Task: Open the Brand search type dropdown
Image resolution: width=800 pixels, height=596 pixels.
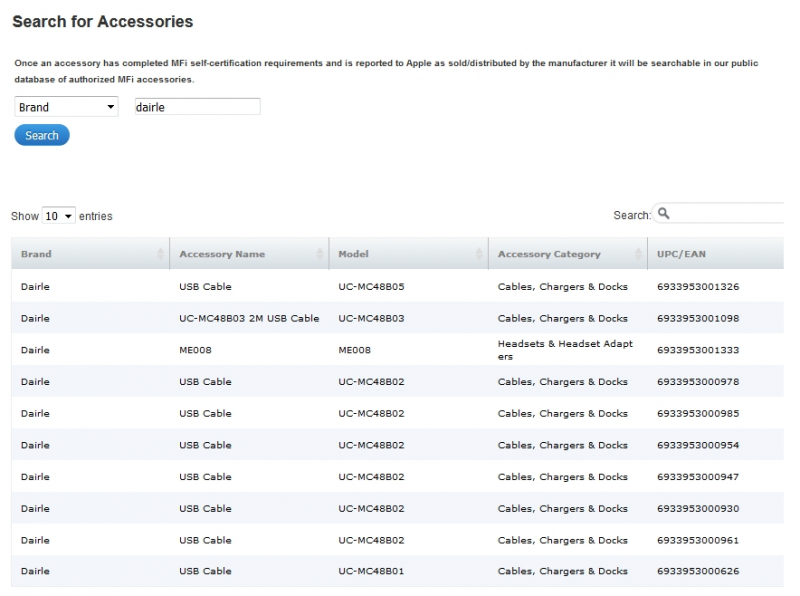Action: click(x=67, y=107)
